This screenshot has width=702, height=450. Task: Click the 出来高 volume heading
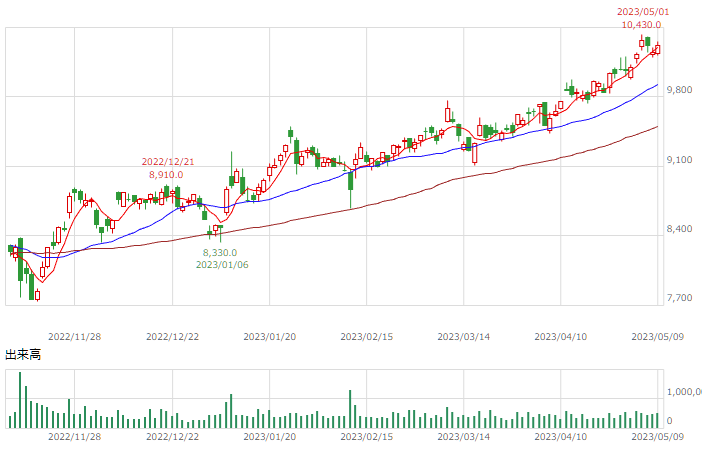[23, 355]
